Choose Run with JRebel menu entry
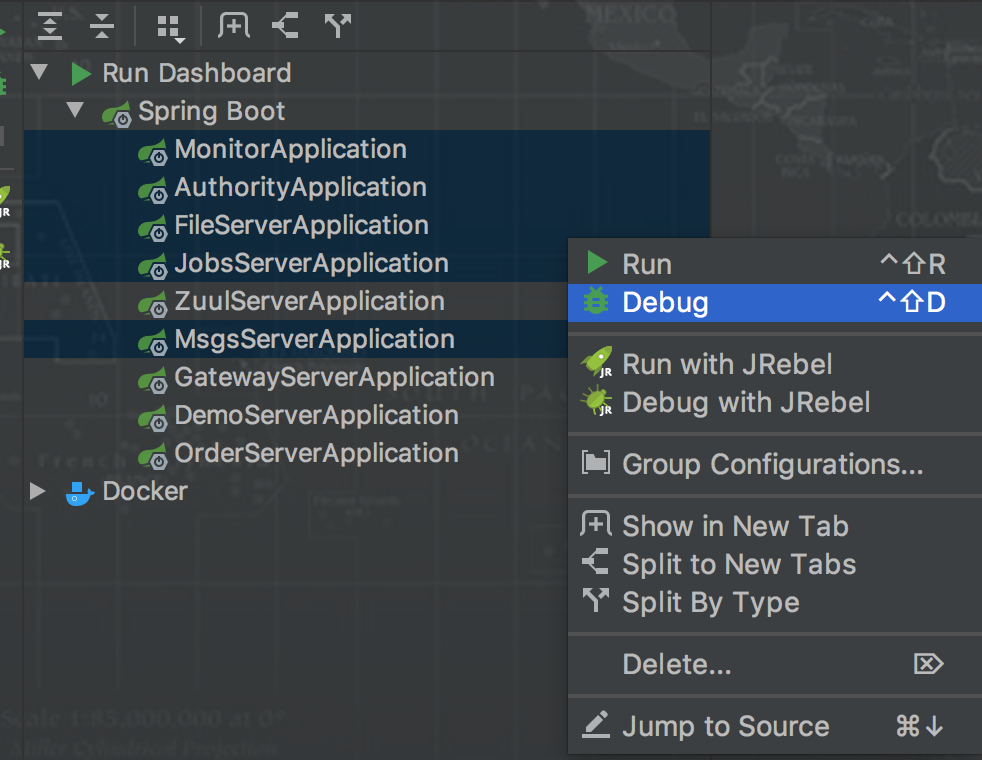The height and width of the screenshot is (760, 982). tap(775, 364)
